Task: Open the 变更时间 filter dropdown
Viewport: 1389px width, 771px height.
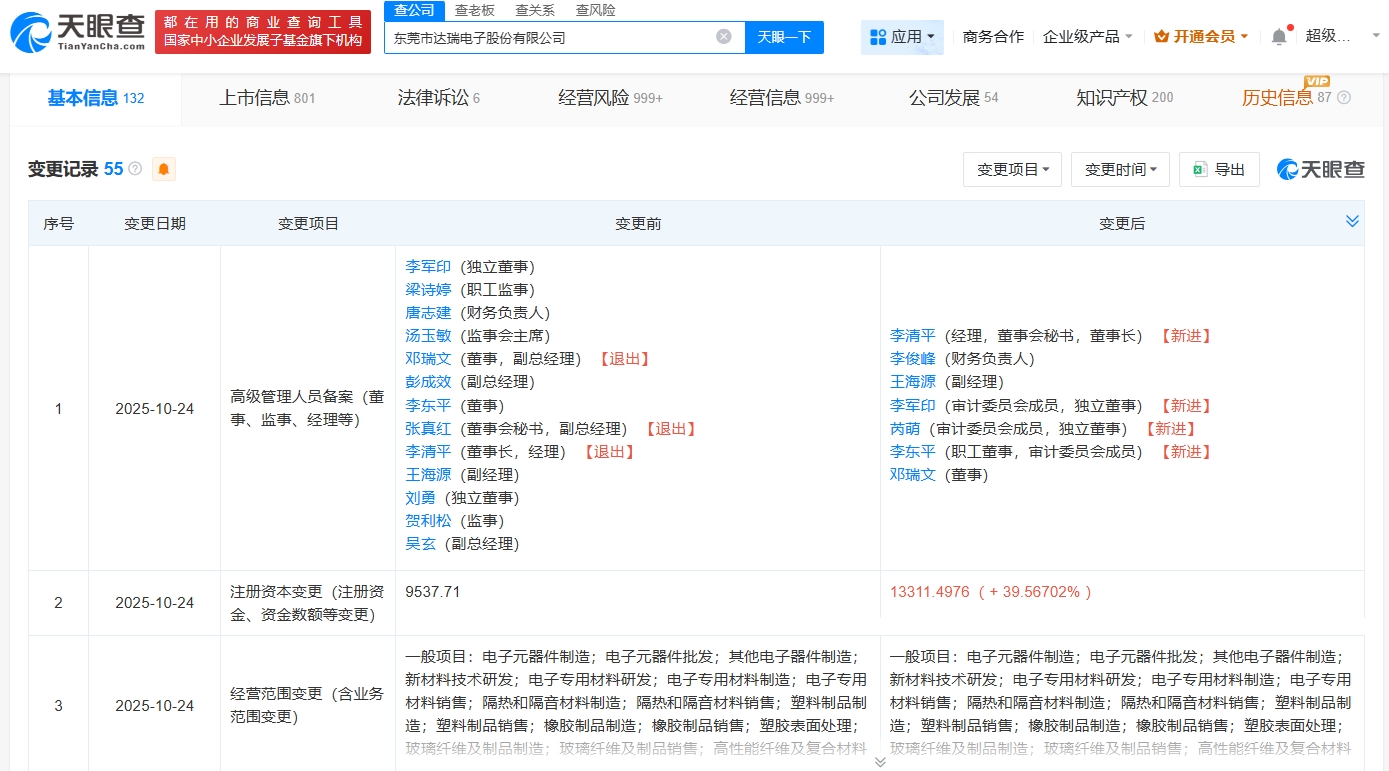Action: [1120, 170]
